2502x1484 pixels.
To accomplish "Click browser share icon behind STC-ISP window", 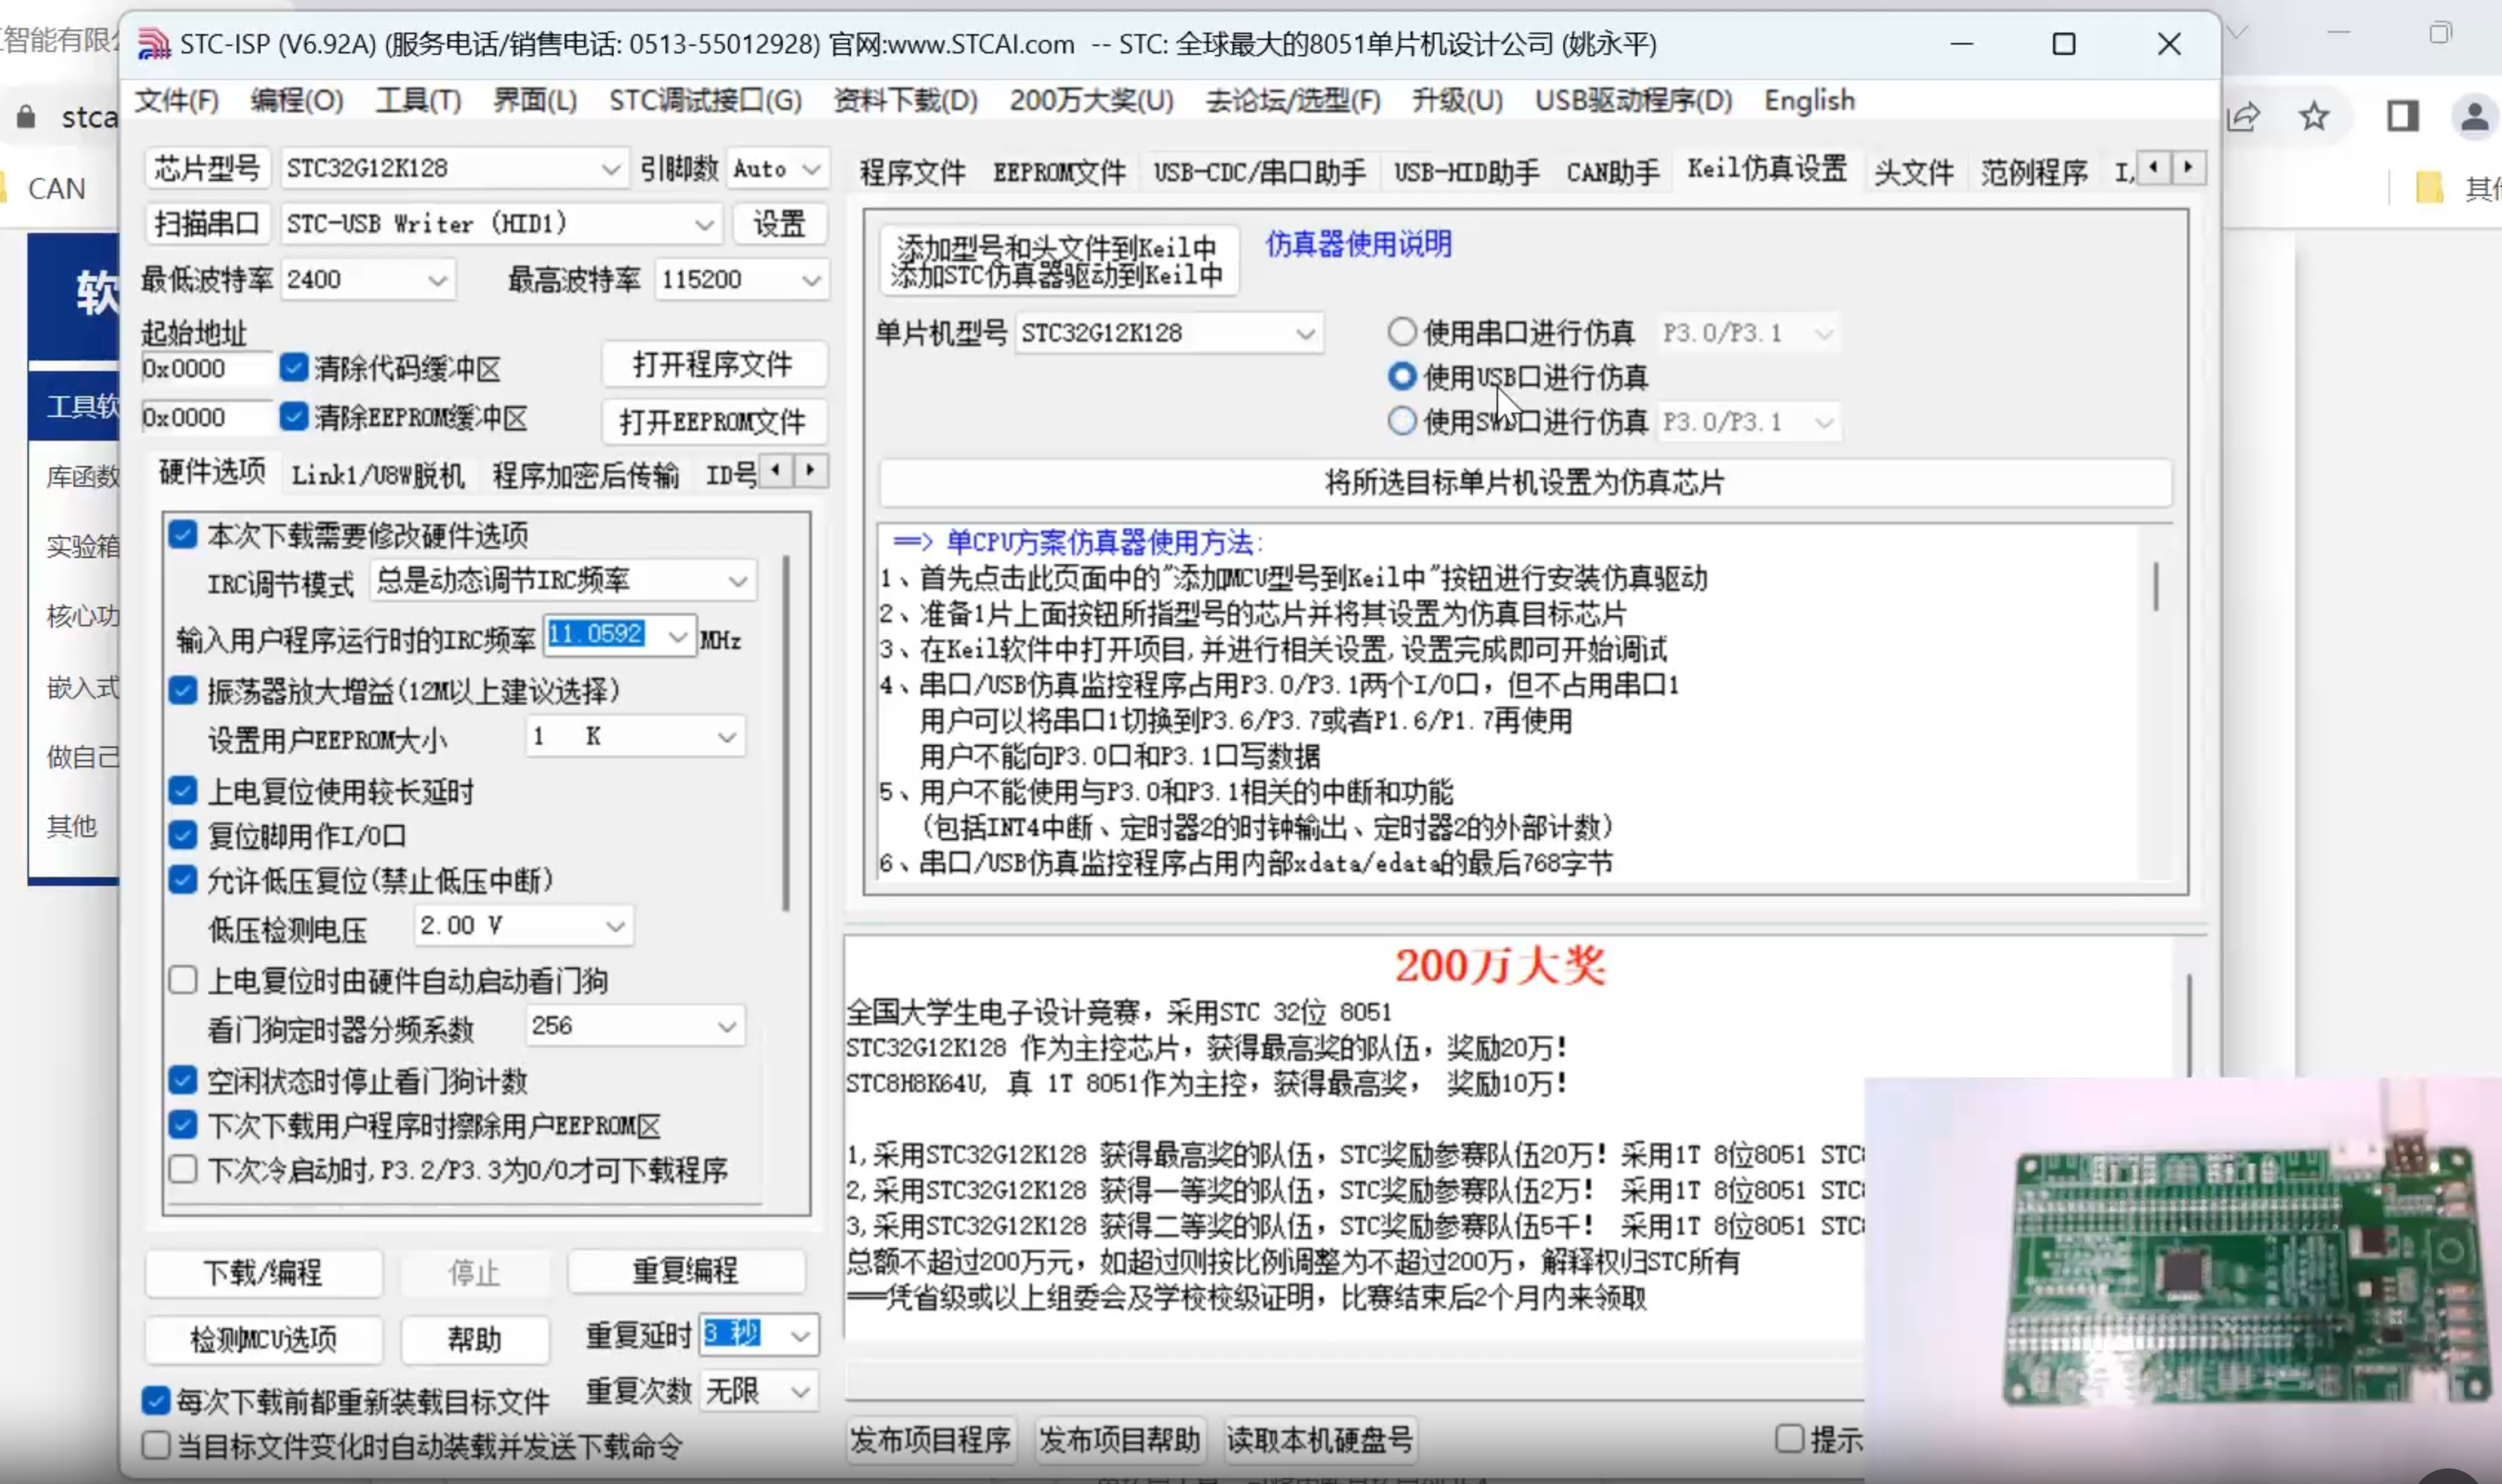I will click(2244, 117).
